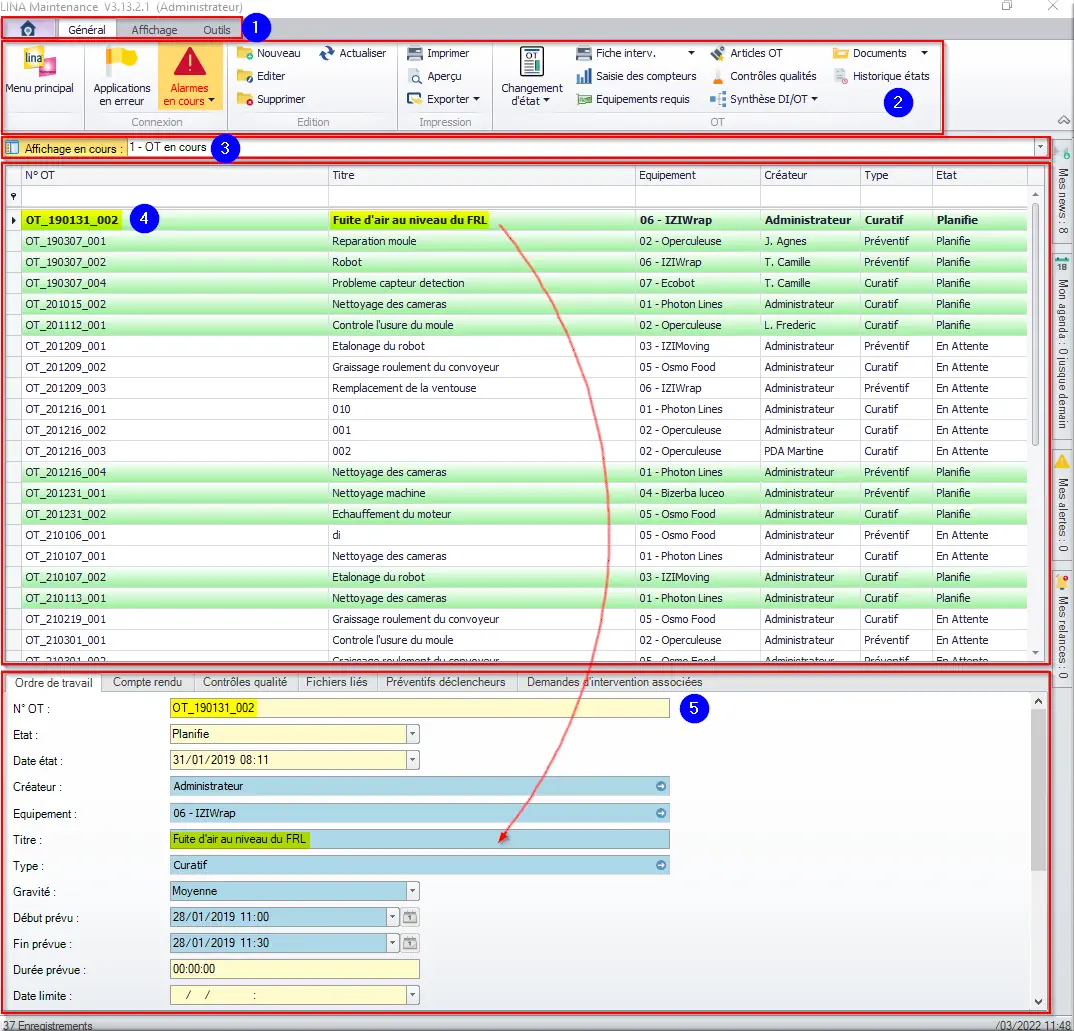Open the home icon tab
The width and height of the screenshot is (1074, 1031).
click(x=28, y=29)
